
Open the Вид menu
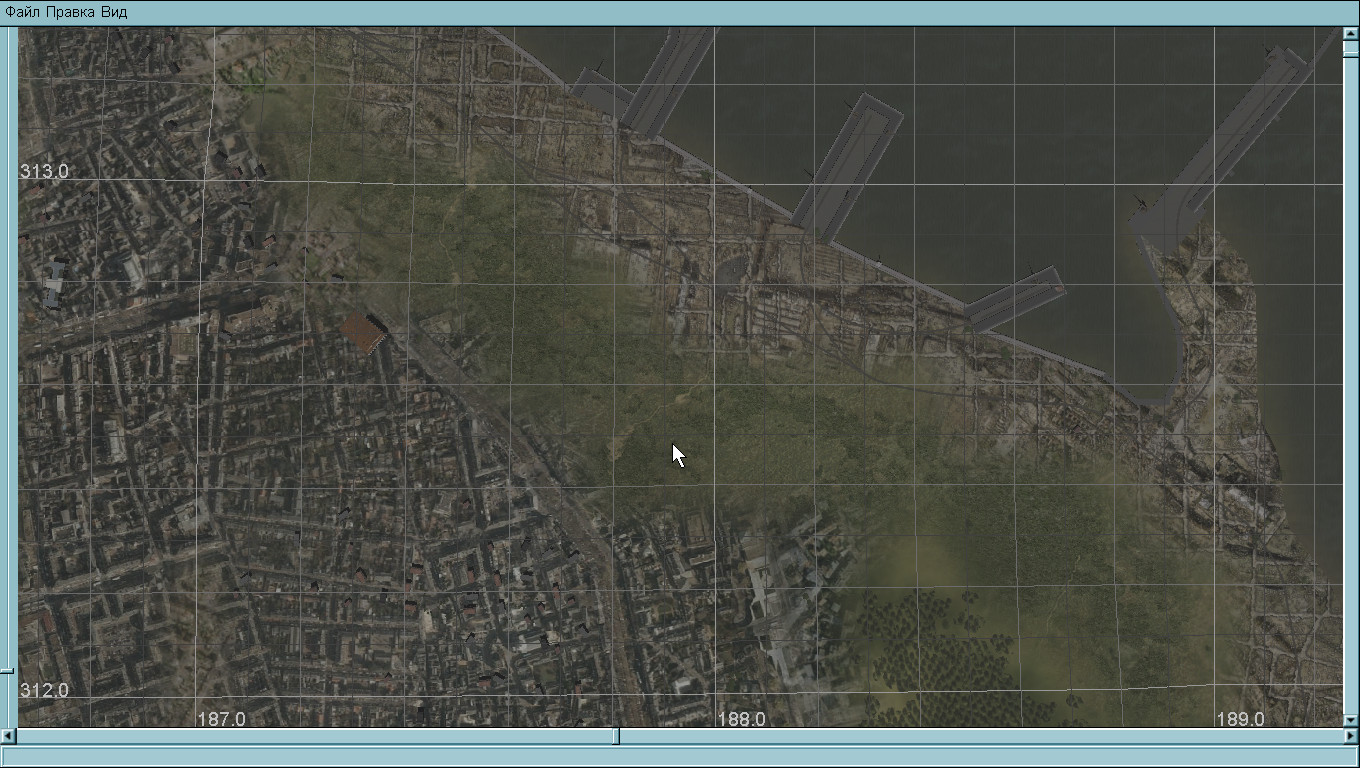pos(114,13)
